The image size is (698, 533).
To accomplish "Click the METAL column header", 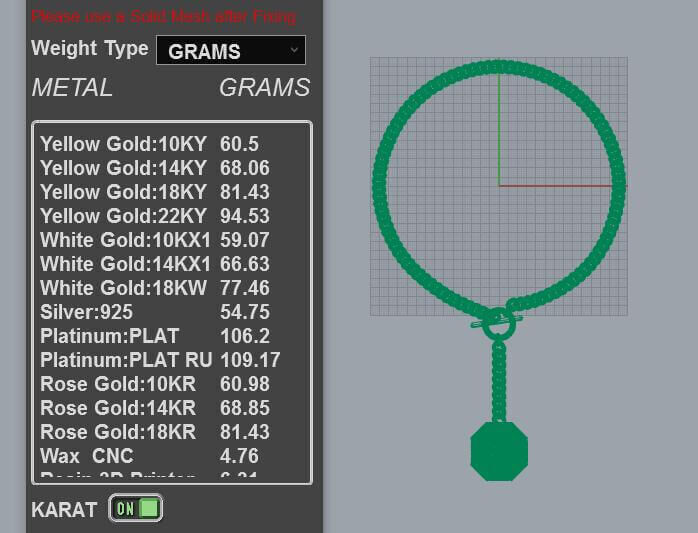I will tap(72, 87).
